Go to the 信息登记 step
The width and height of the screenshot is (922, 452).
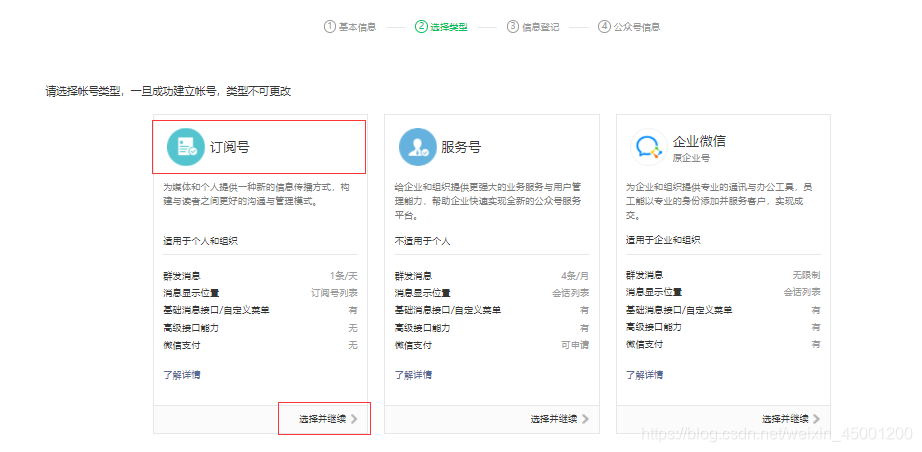[541, 27]
